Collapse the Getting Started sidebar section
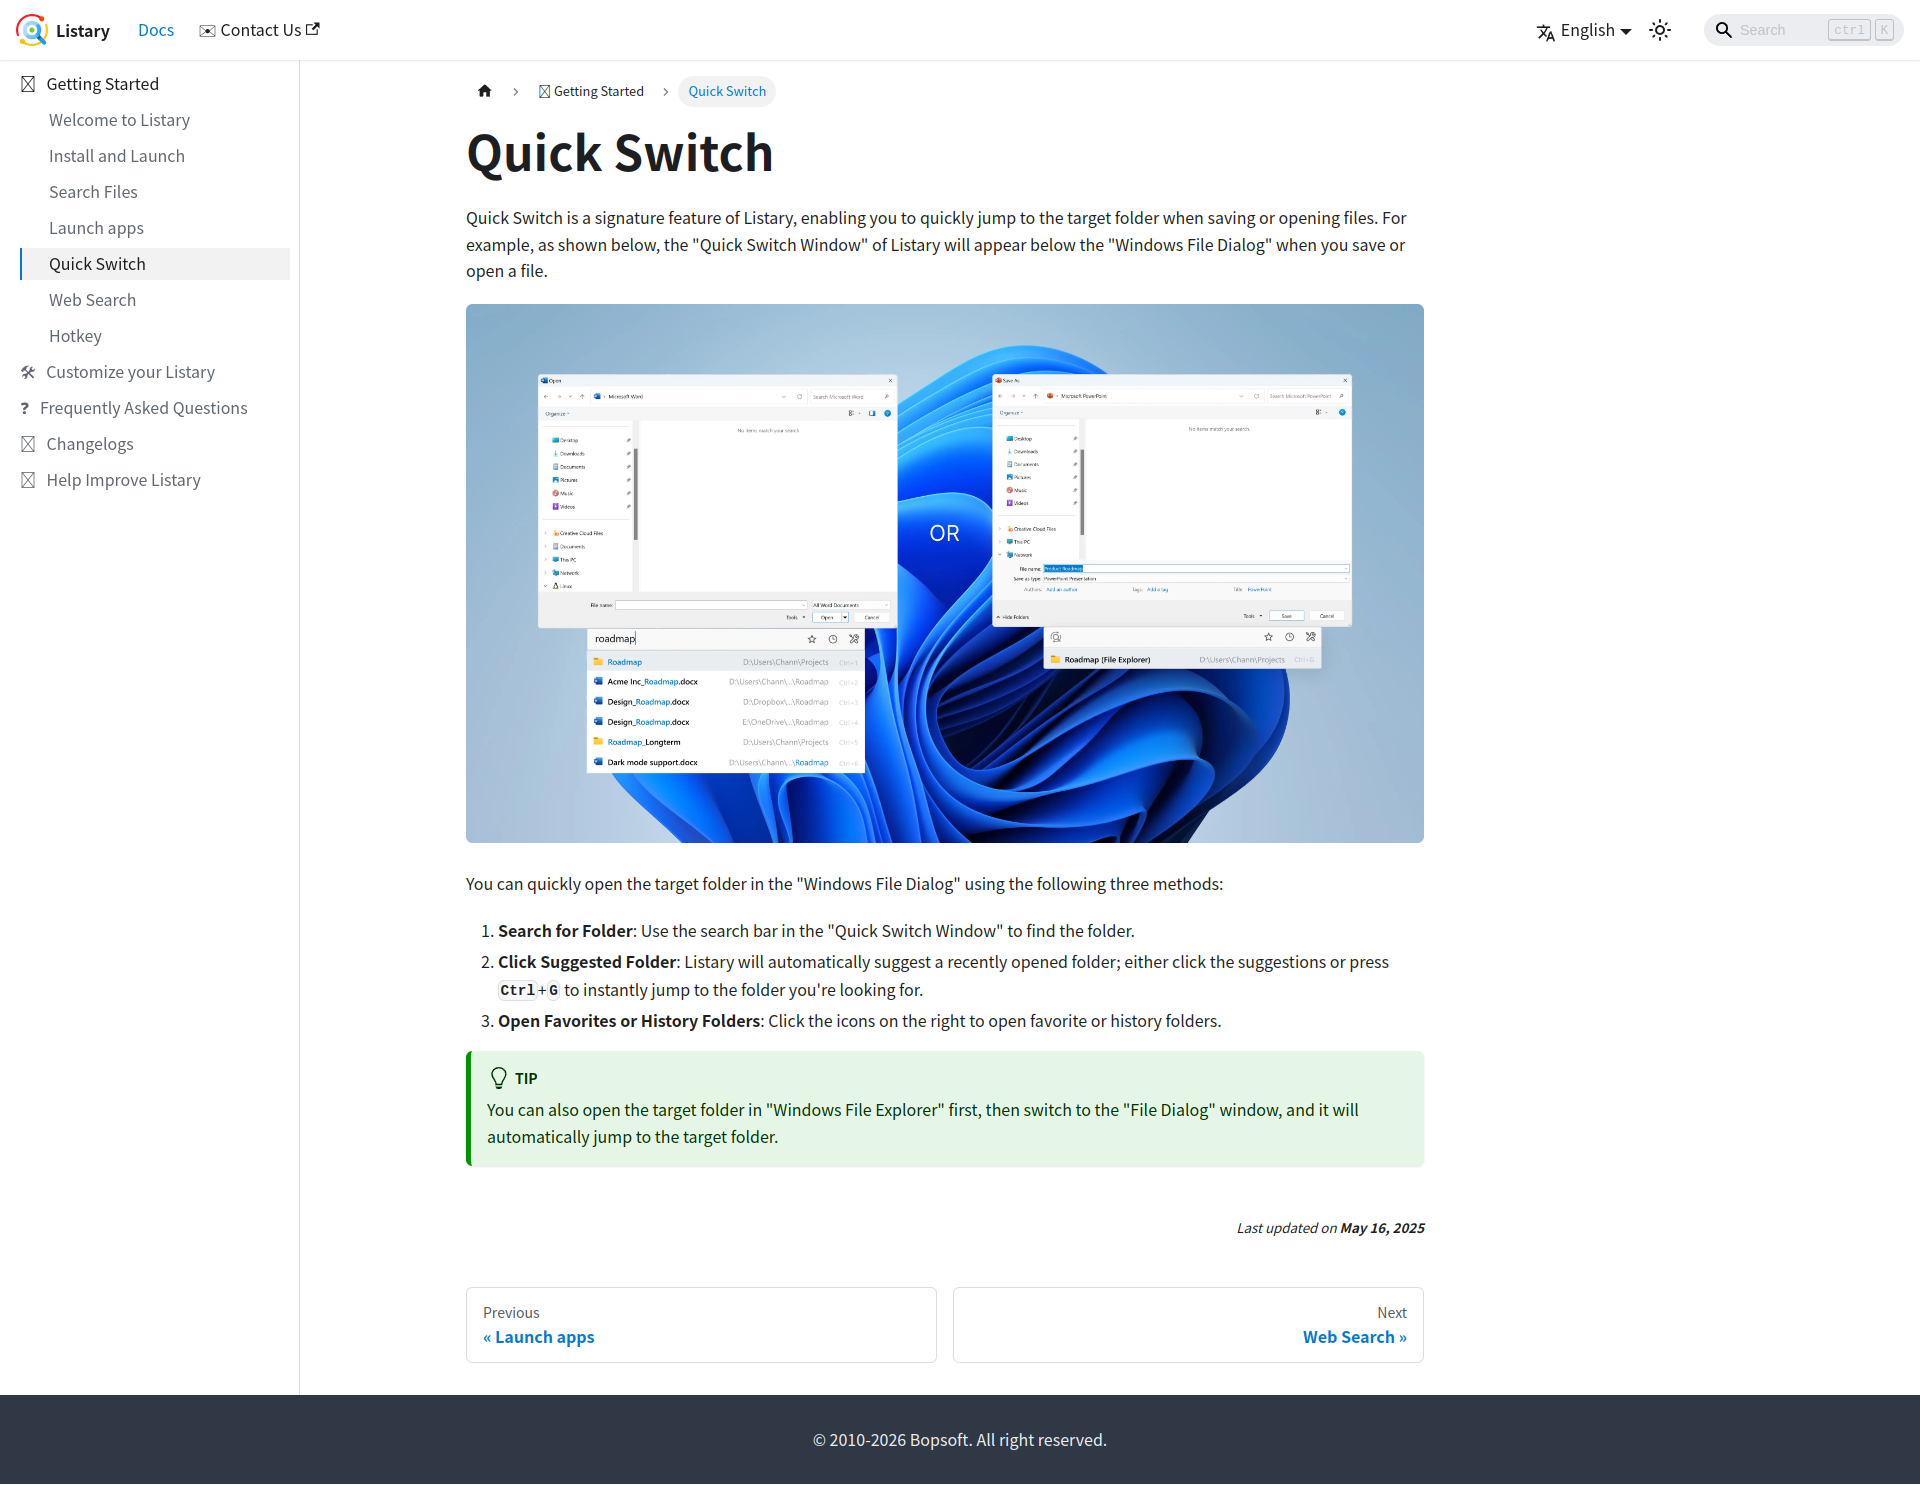Image resolution: width=1920 pixels, height=1485 pixels. pos(102,84)
